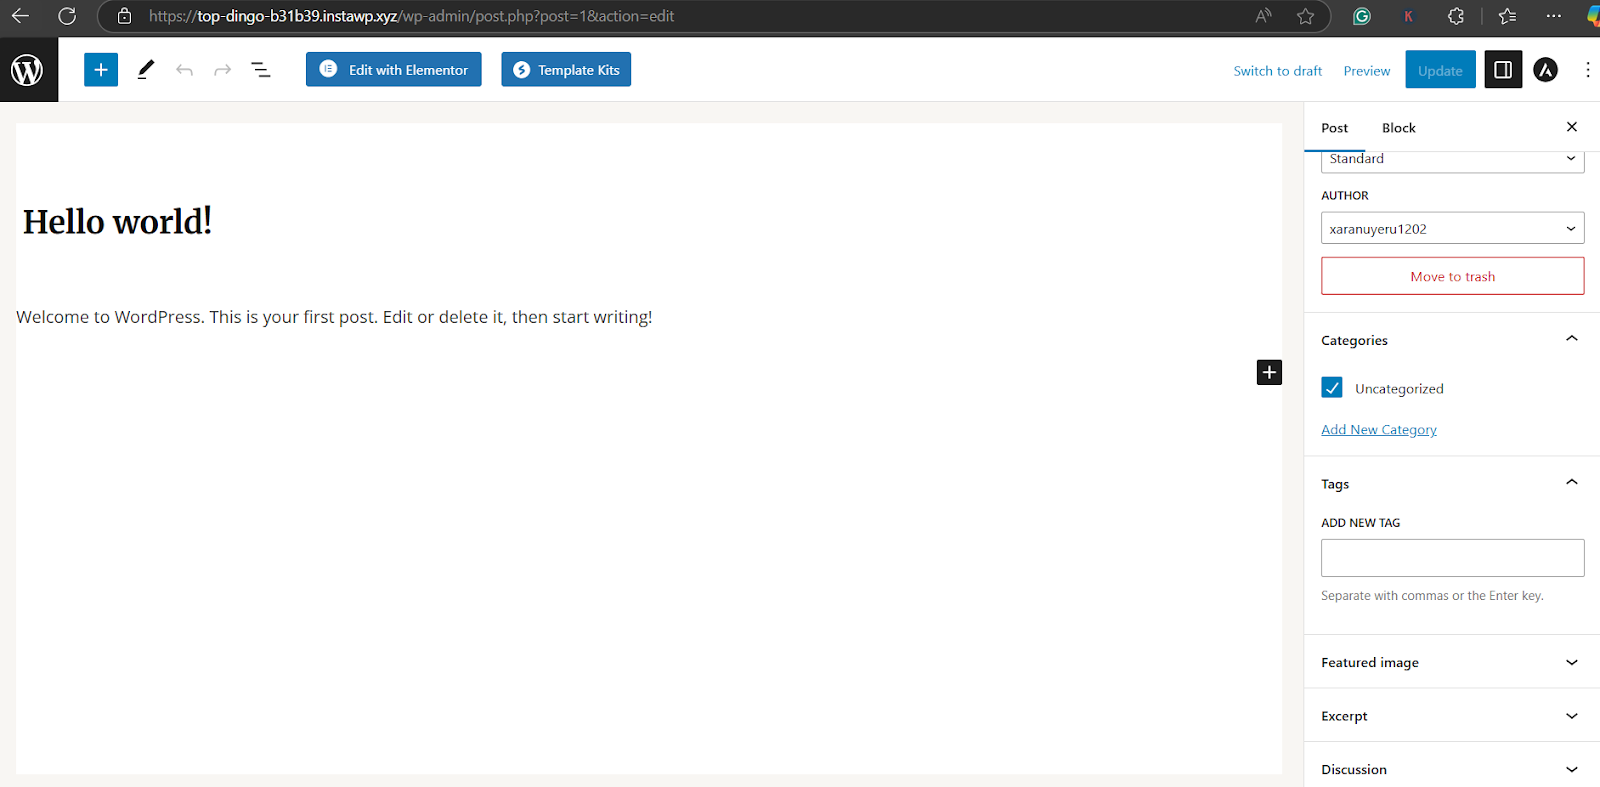
Task: Click the browser address bar URL
Action: [x=411, y=16]
